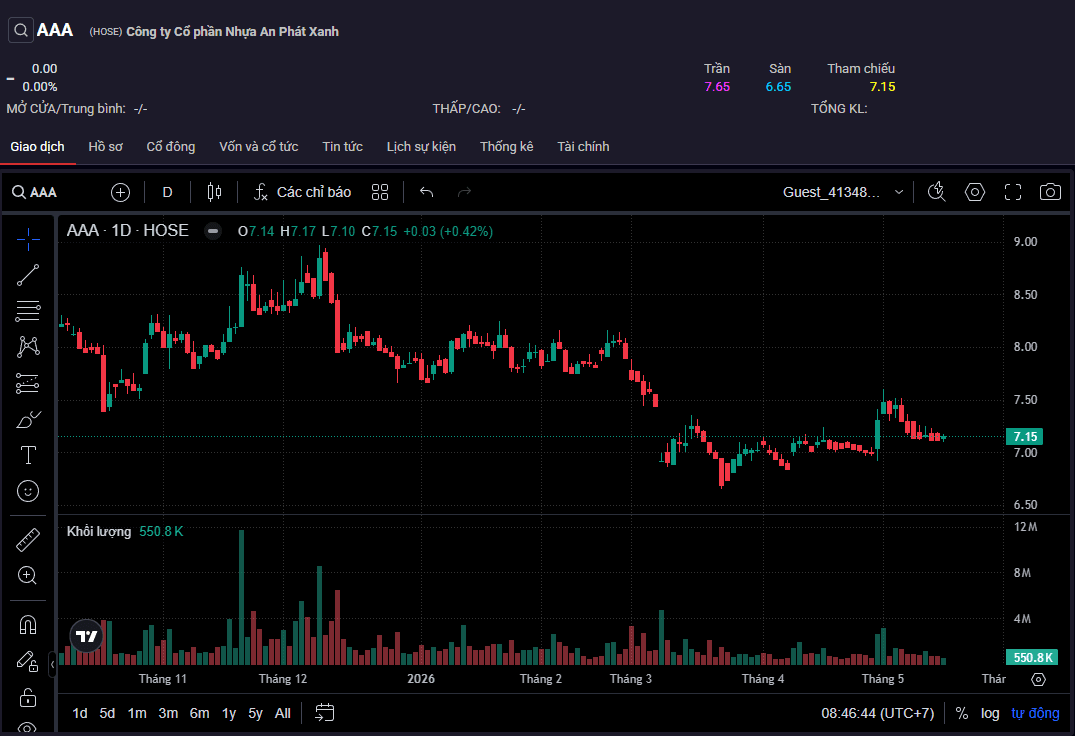Image resolution: width=1075 pixels, height=736 pixels.
Task: Open Các chỉ báo indicators dialog
Action: pyautogui.click(x=302, y=193)
